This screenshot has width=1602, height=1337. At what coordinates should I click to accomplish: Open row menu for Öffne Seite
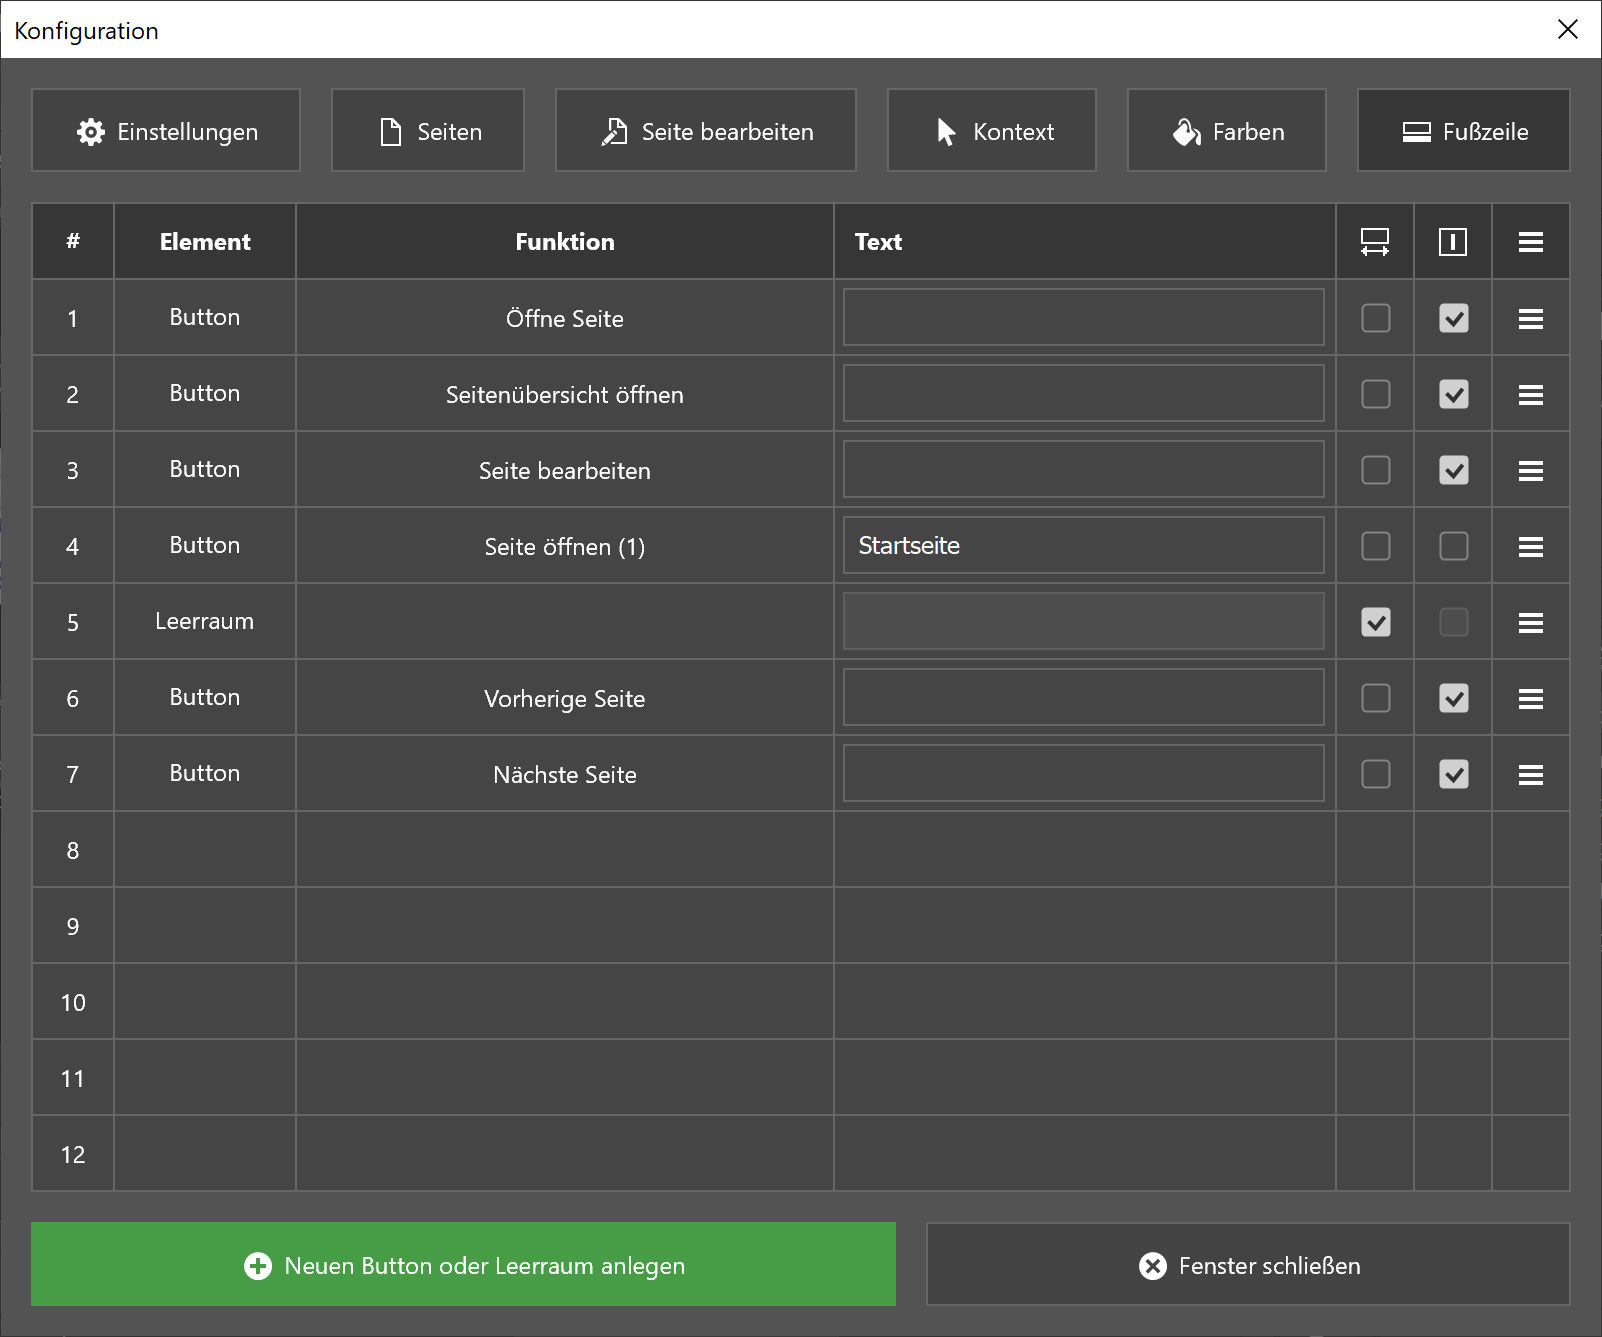click(x=1531, y=318)
